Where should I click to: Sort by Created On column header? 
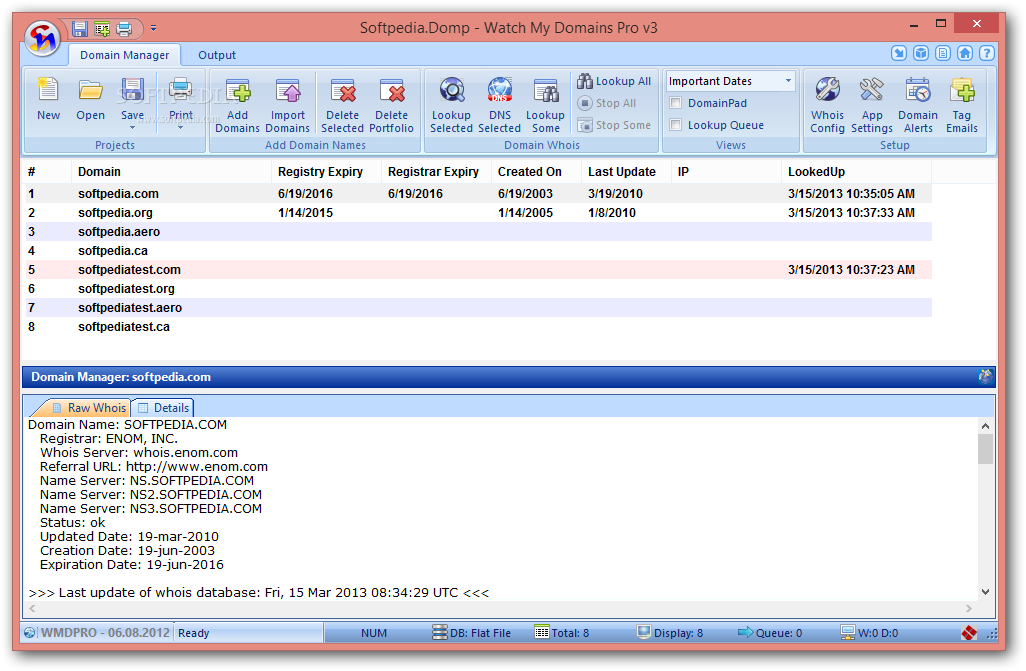coord(536,172)
